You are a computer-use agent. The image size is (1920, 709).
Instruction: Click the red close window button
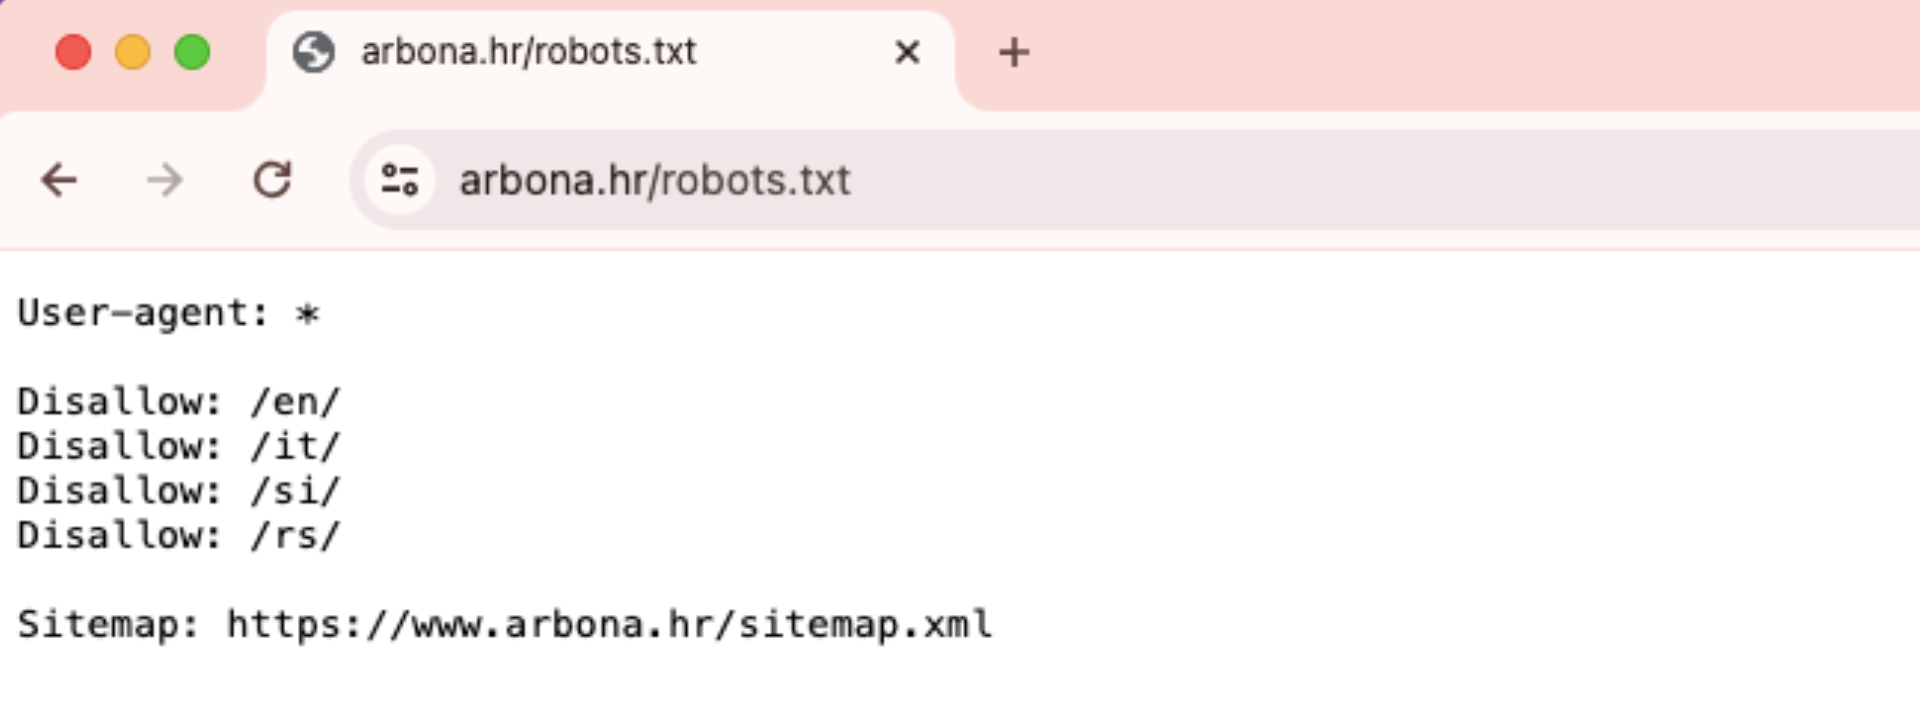(x=73, y=52)
